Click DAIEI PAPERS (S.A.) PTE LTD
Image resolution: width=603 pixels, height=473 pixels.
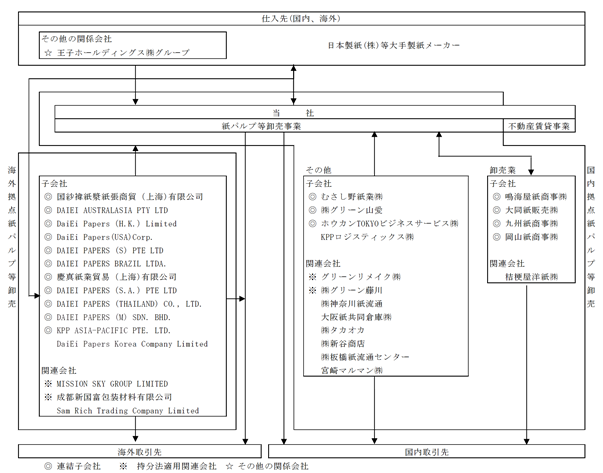point(117,290)
